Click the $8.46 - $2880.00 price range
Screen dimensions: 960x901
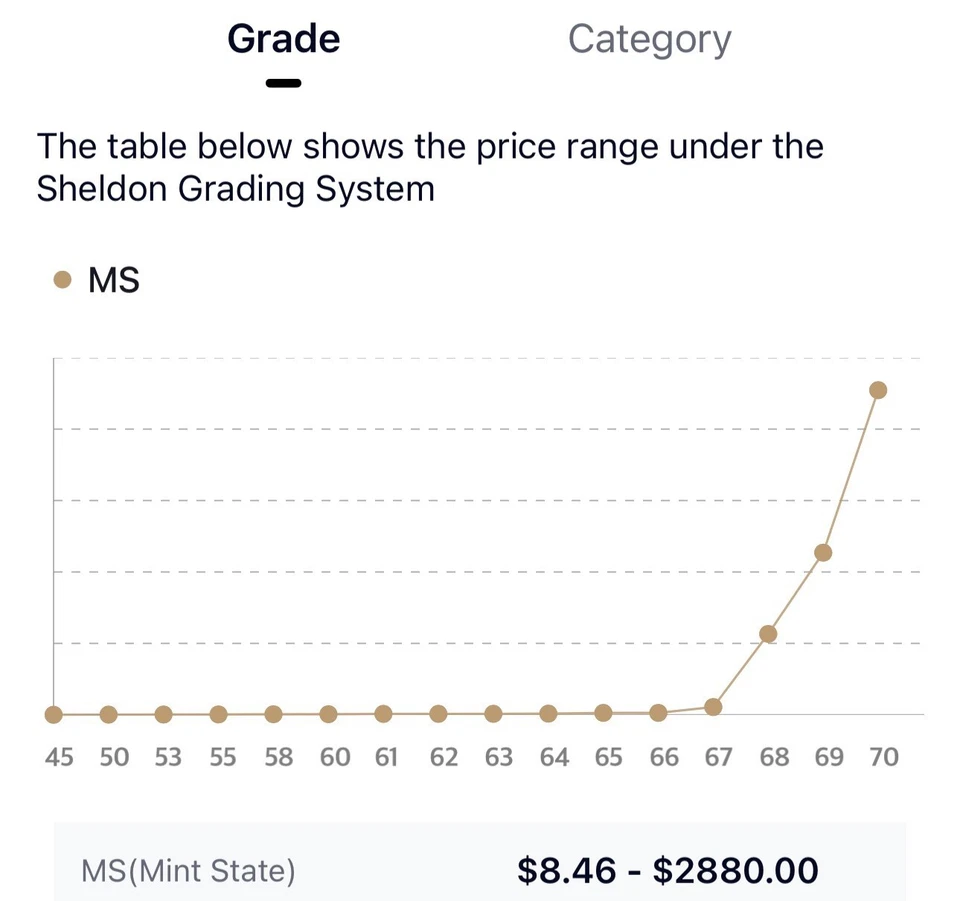[x=667, y=871]
